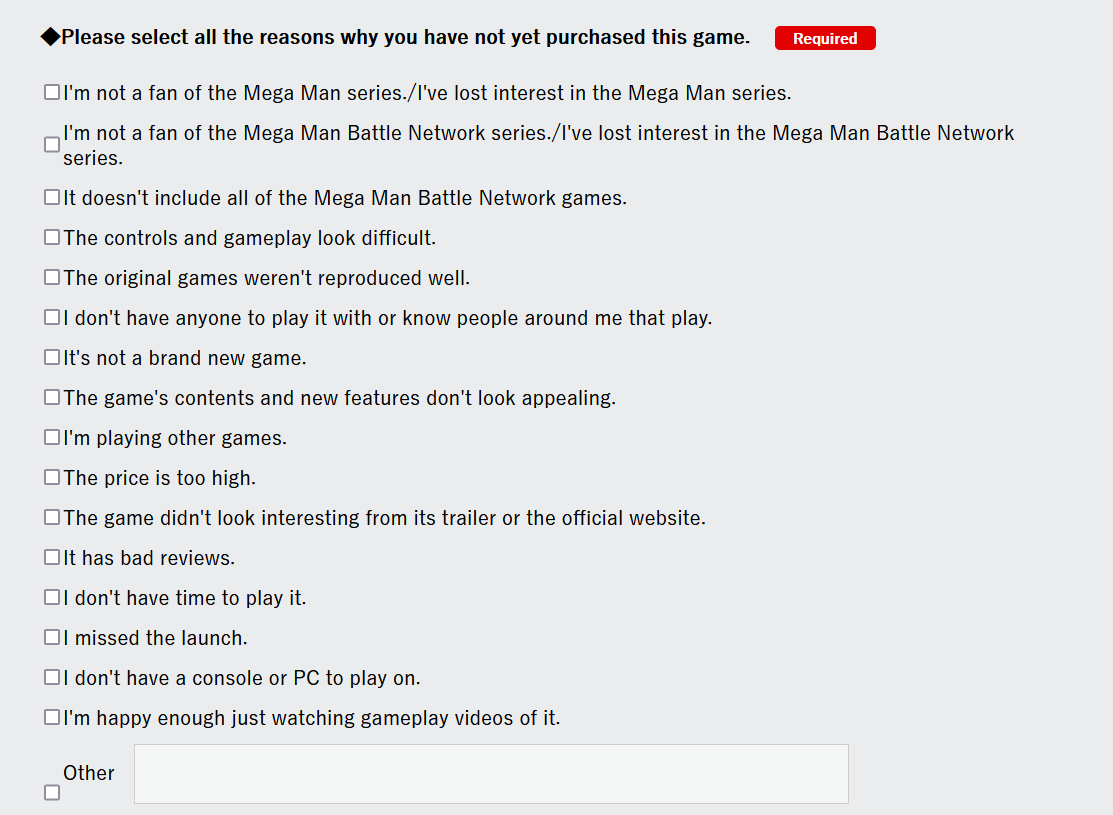
Task: Check "I'm not a fan of the Mega Man series"
Action: [x=52, y=92]
